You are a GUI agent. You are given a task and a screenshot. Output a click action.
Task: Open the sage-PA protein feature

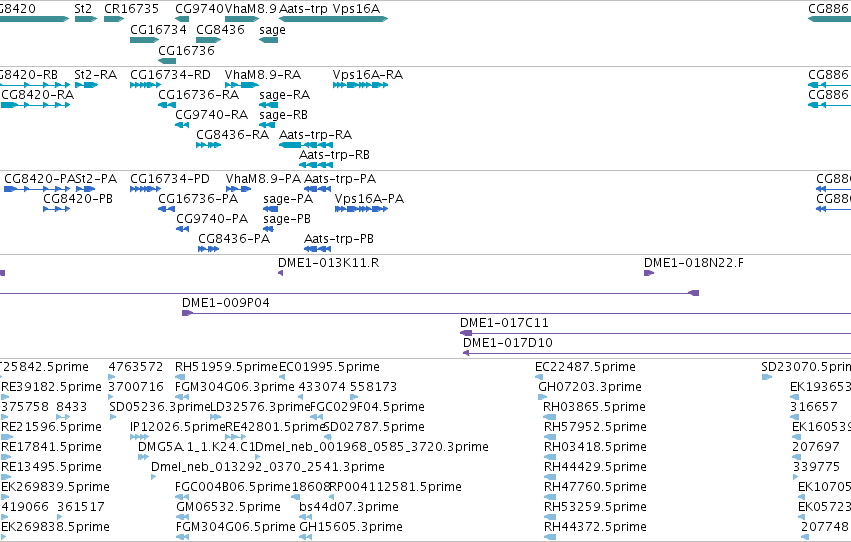pos(270,209)
